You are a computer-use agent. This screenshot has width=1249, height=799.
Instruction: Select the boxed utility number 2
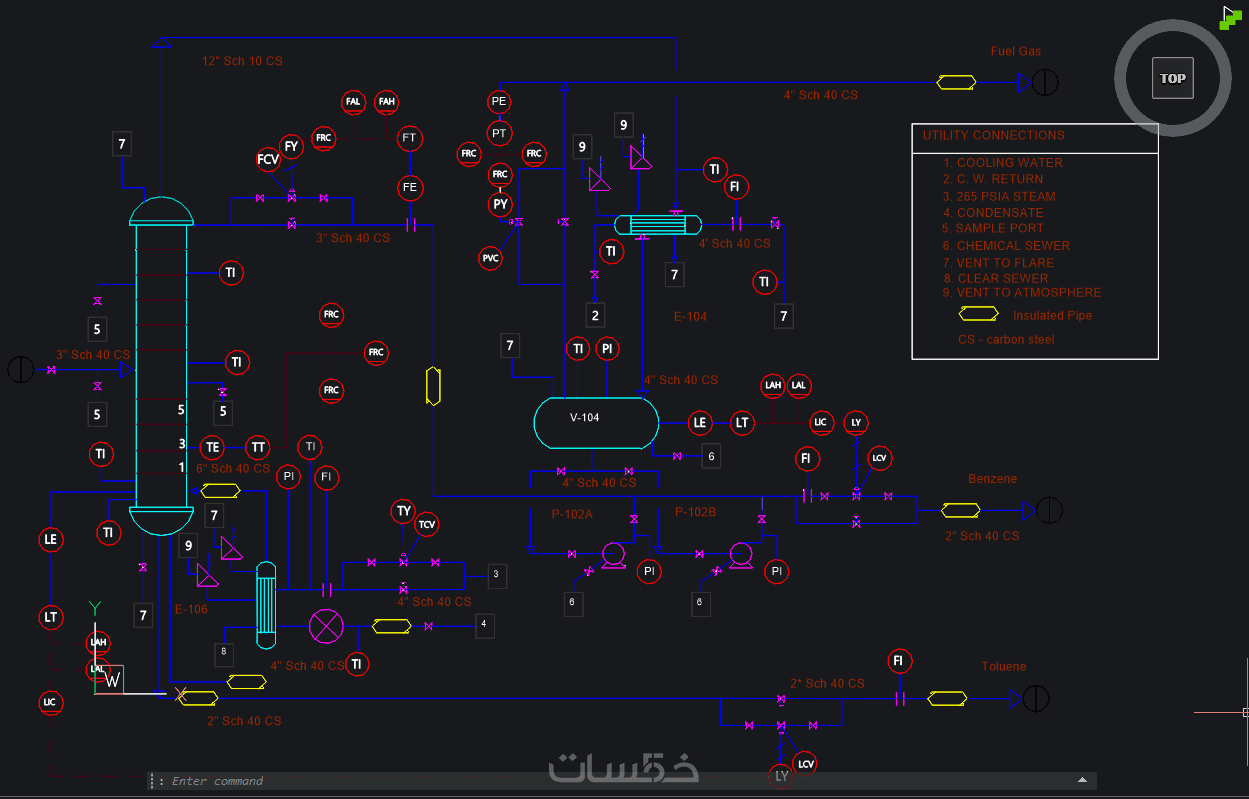point(596,316)
